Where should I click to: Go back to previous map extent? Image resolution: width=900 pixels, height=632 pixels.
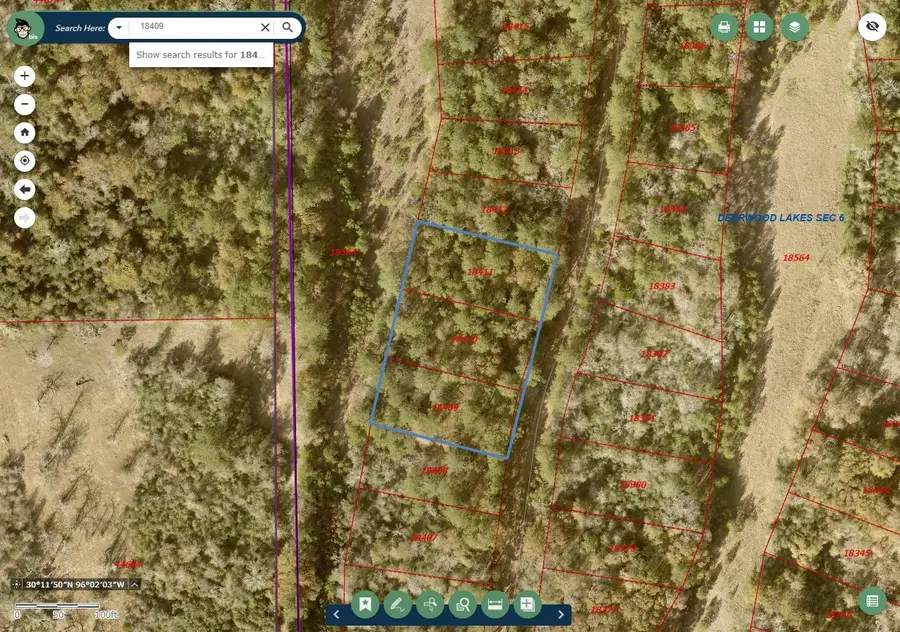[25, 189]
